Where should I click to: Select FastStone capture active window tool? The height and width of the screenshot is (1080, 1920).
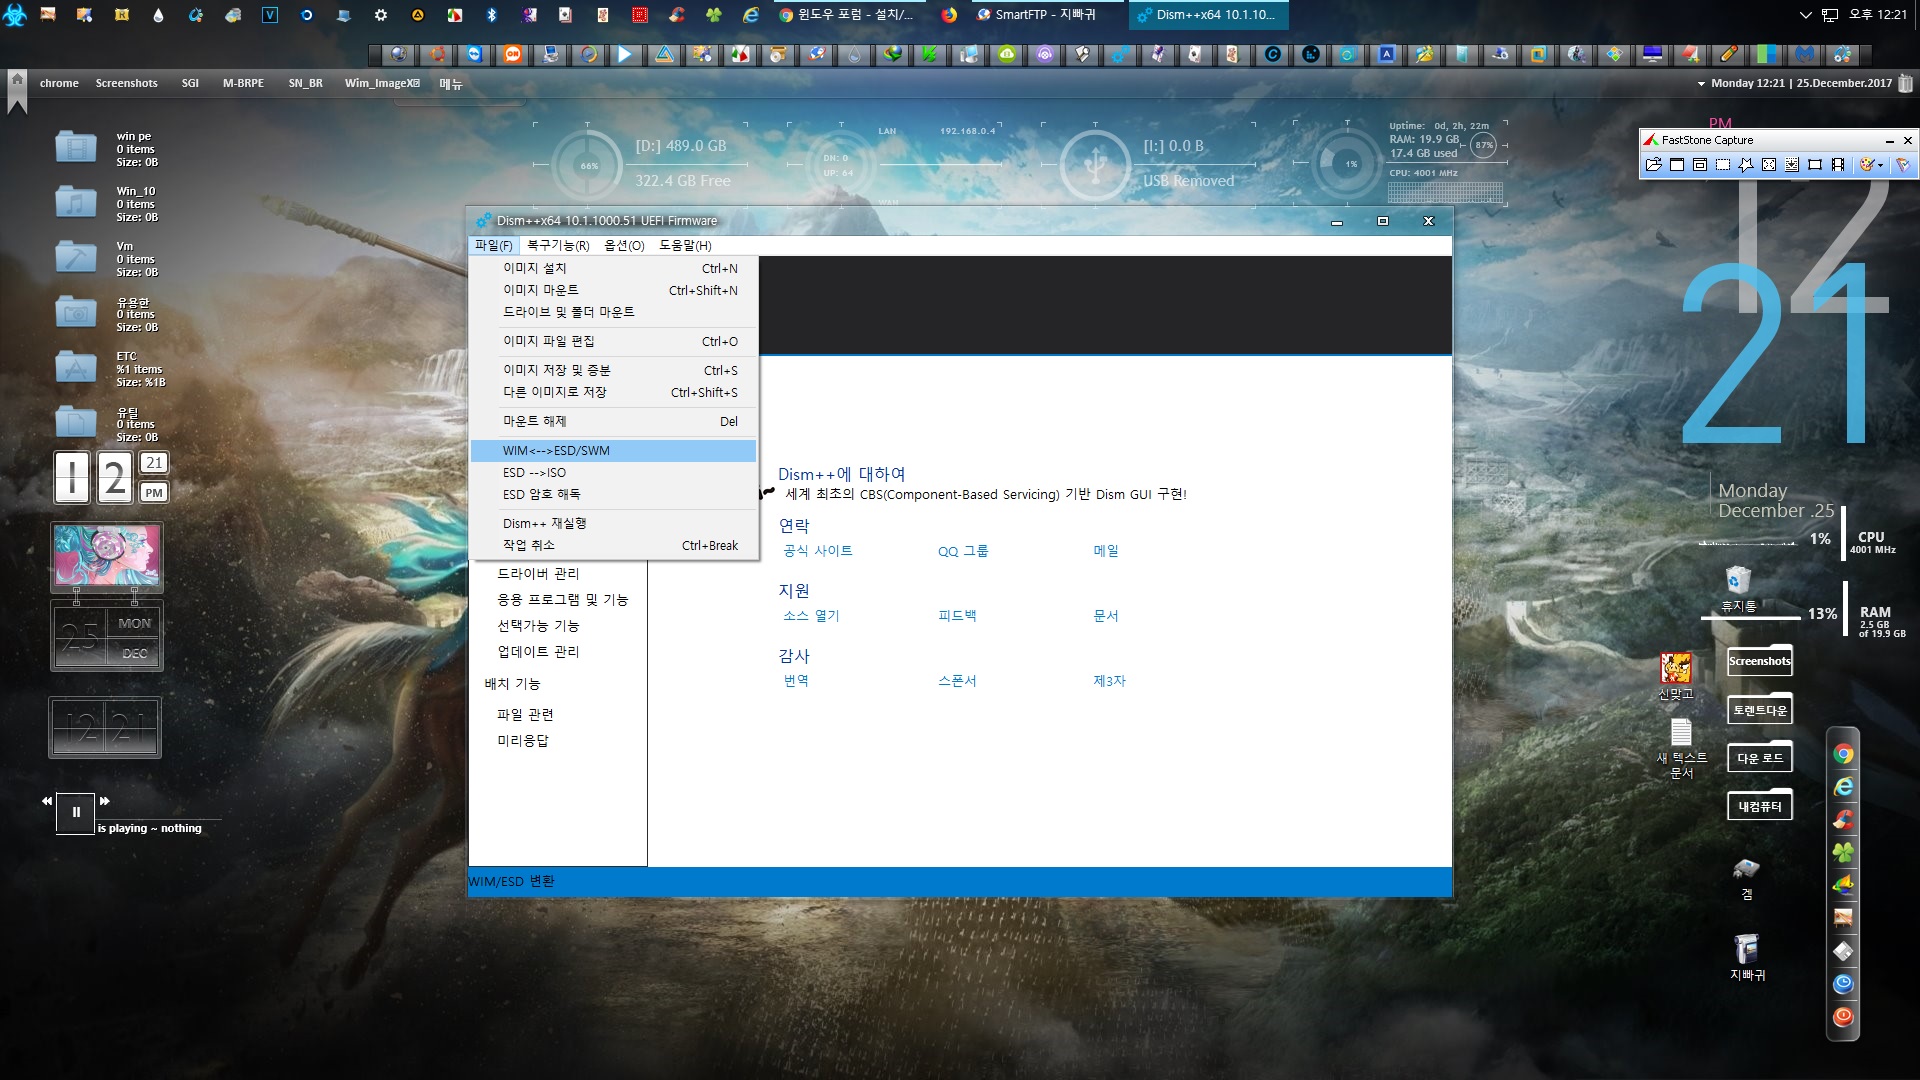pos(1677,165)
